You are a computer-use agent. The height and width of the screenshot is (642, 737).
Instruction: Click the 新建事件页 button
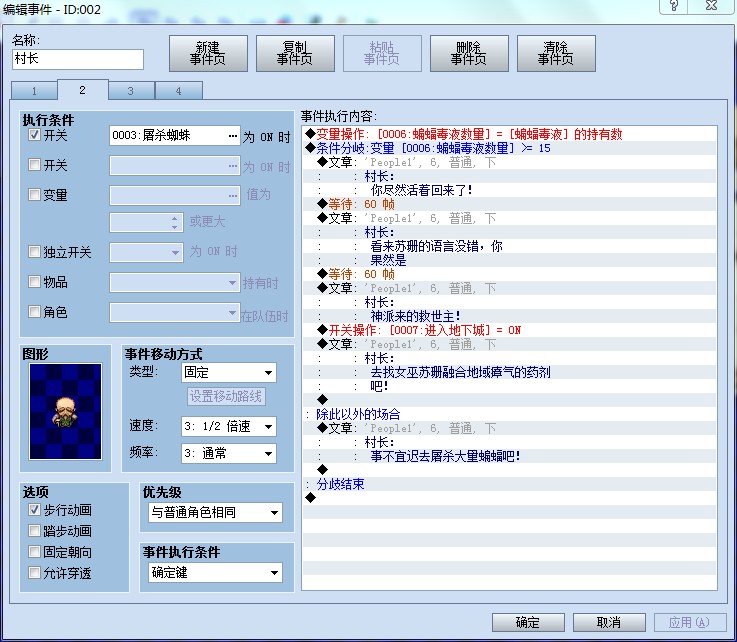click(208, 54)
